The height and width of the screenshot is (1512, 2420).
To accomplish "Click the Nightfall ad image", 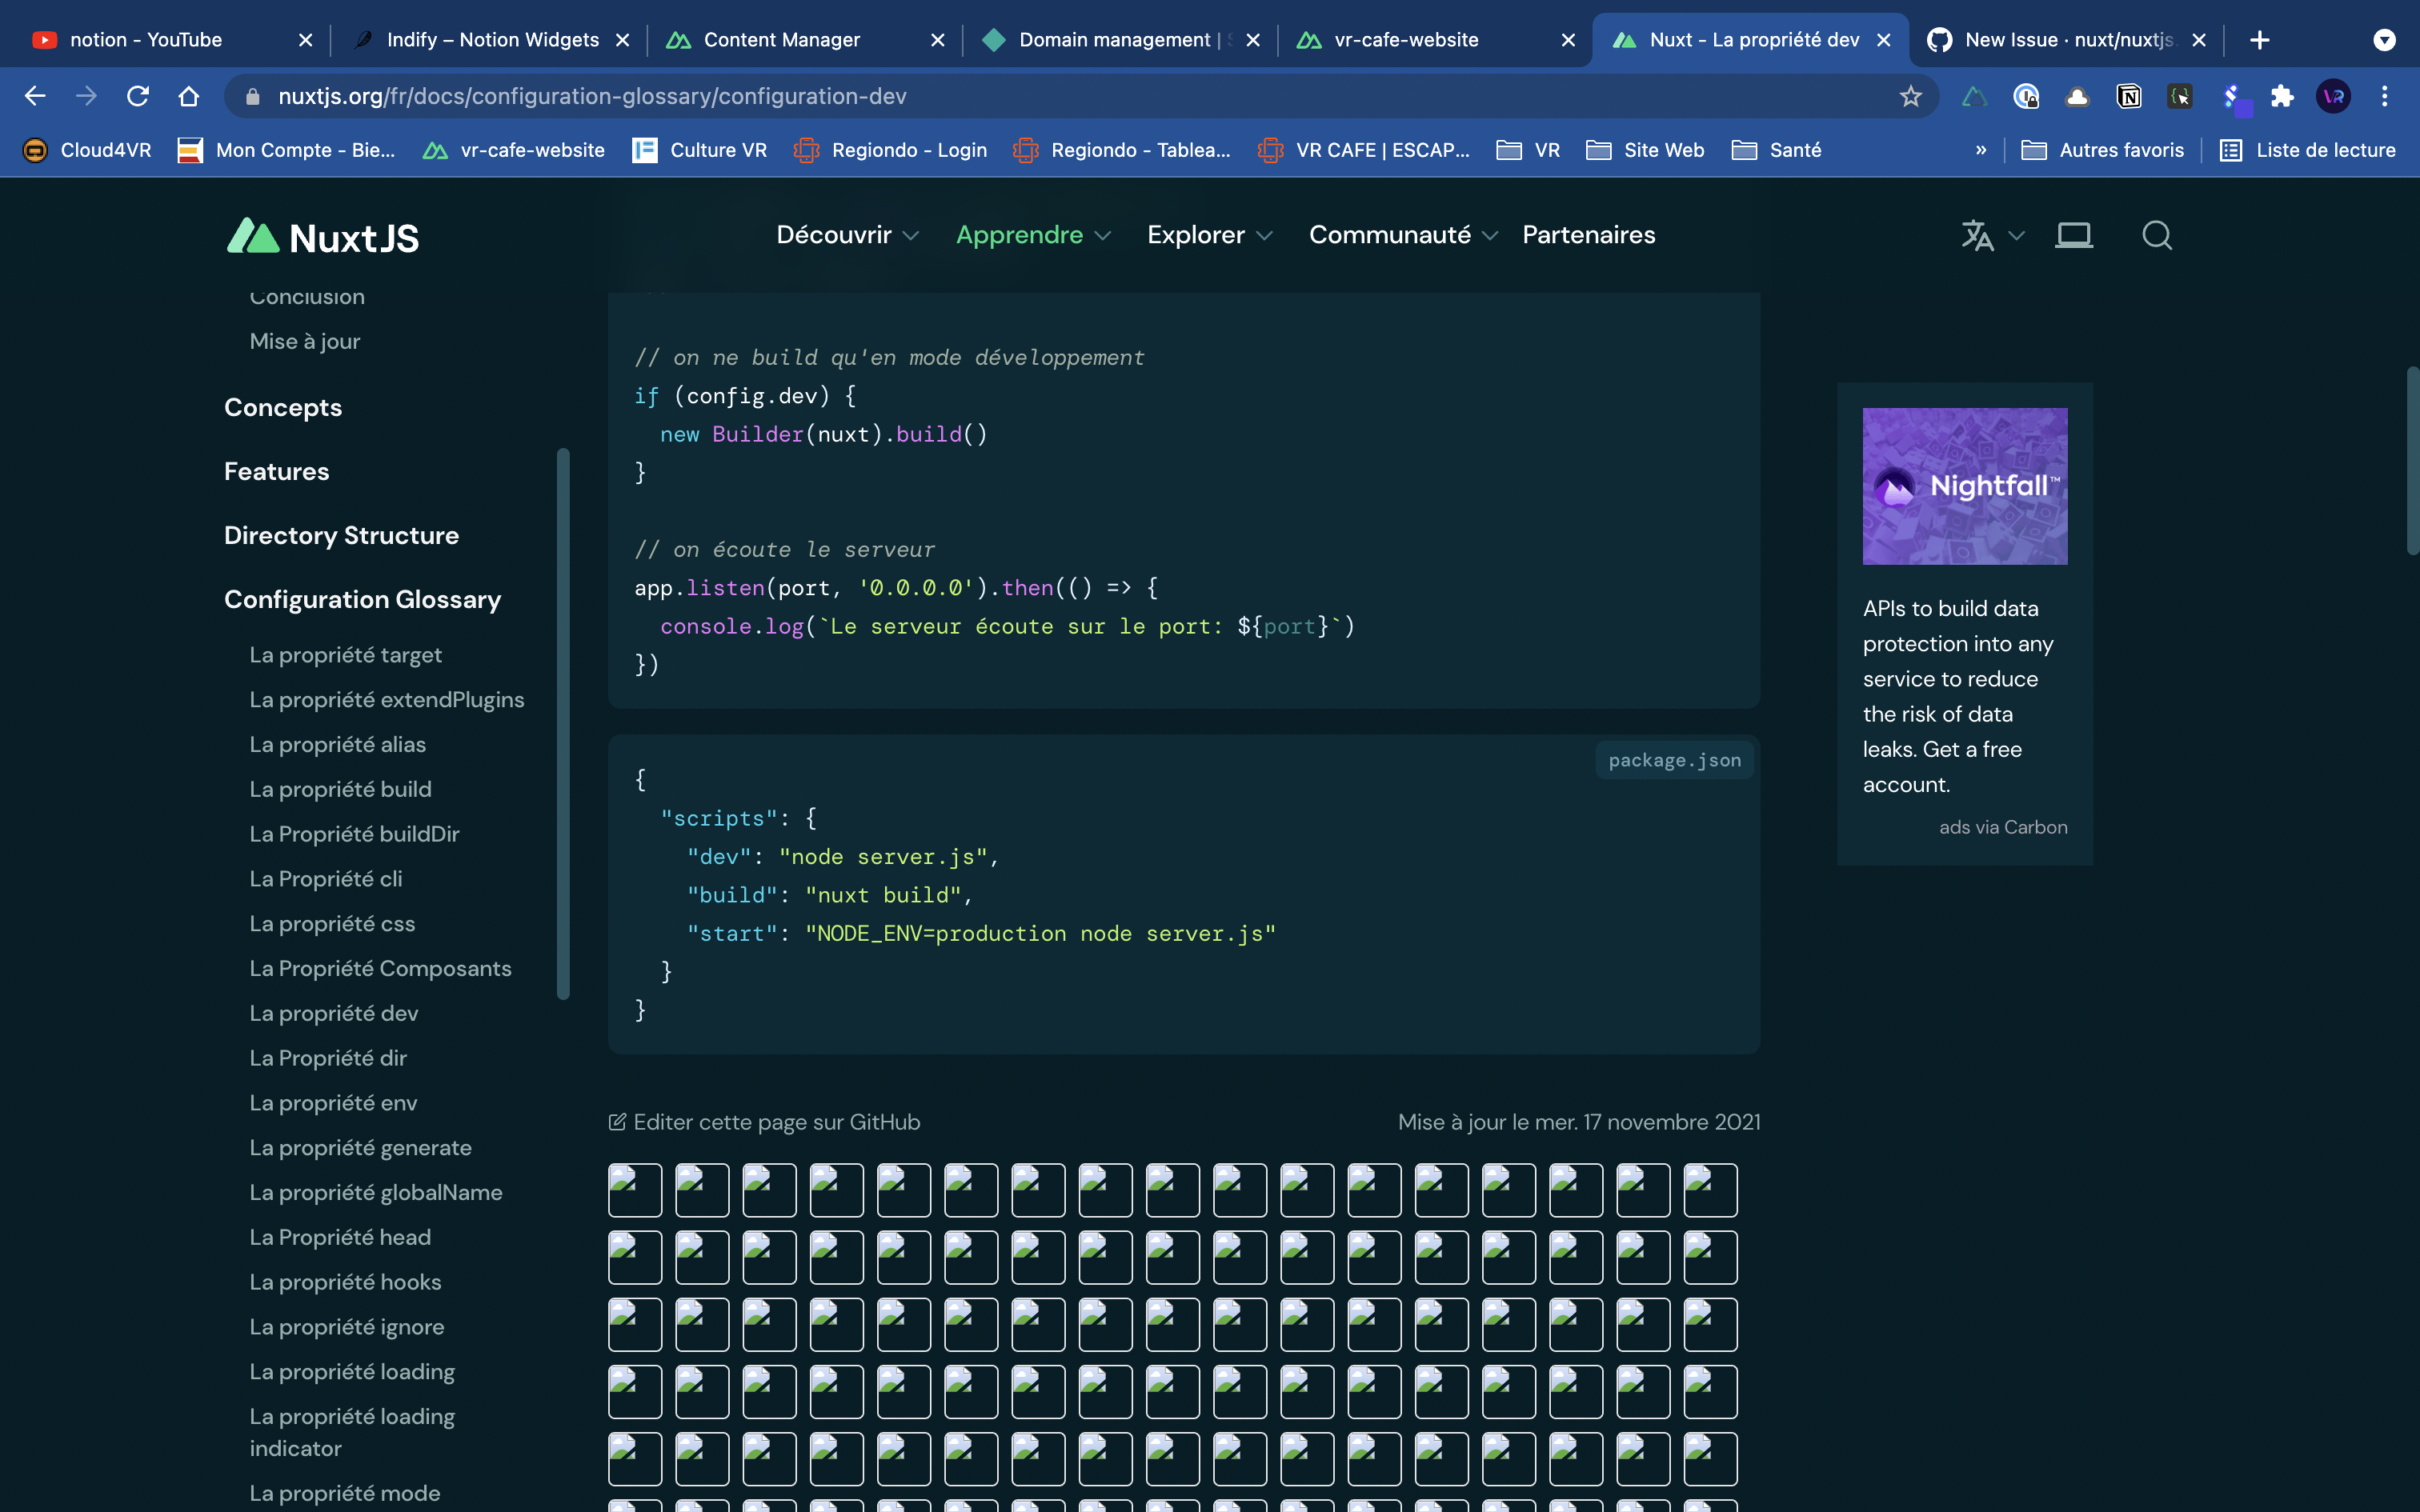I will (1964, 486).
